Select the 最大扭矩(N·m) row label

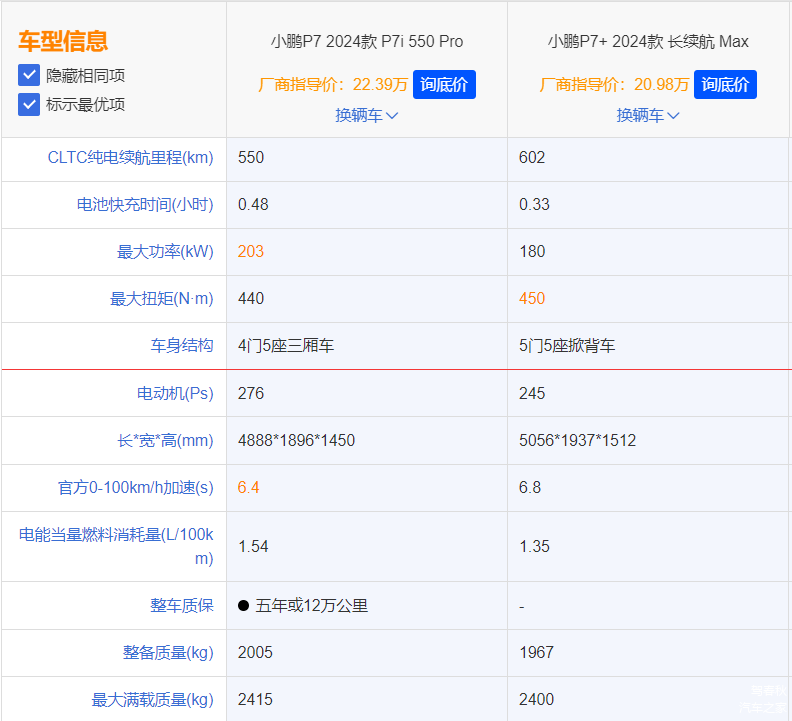tap(161, 299)
